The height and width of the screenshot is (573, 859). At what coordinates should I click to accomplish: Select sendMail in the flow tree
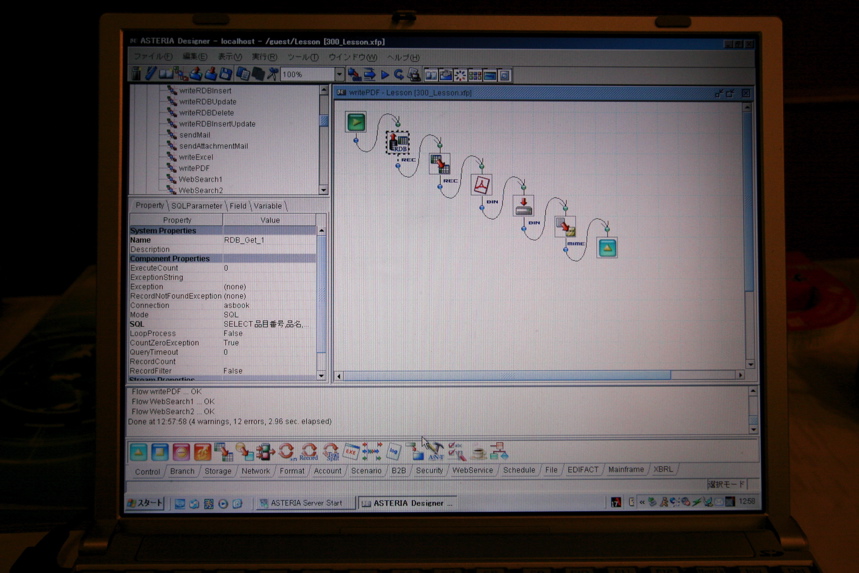click(x=194, y=135)
